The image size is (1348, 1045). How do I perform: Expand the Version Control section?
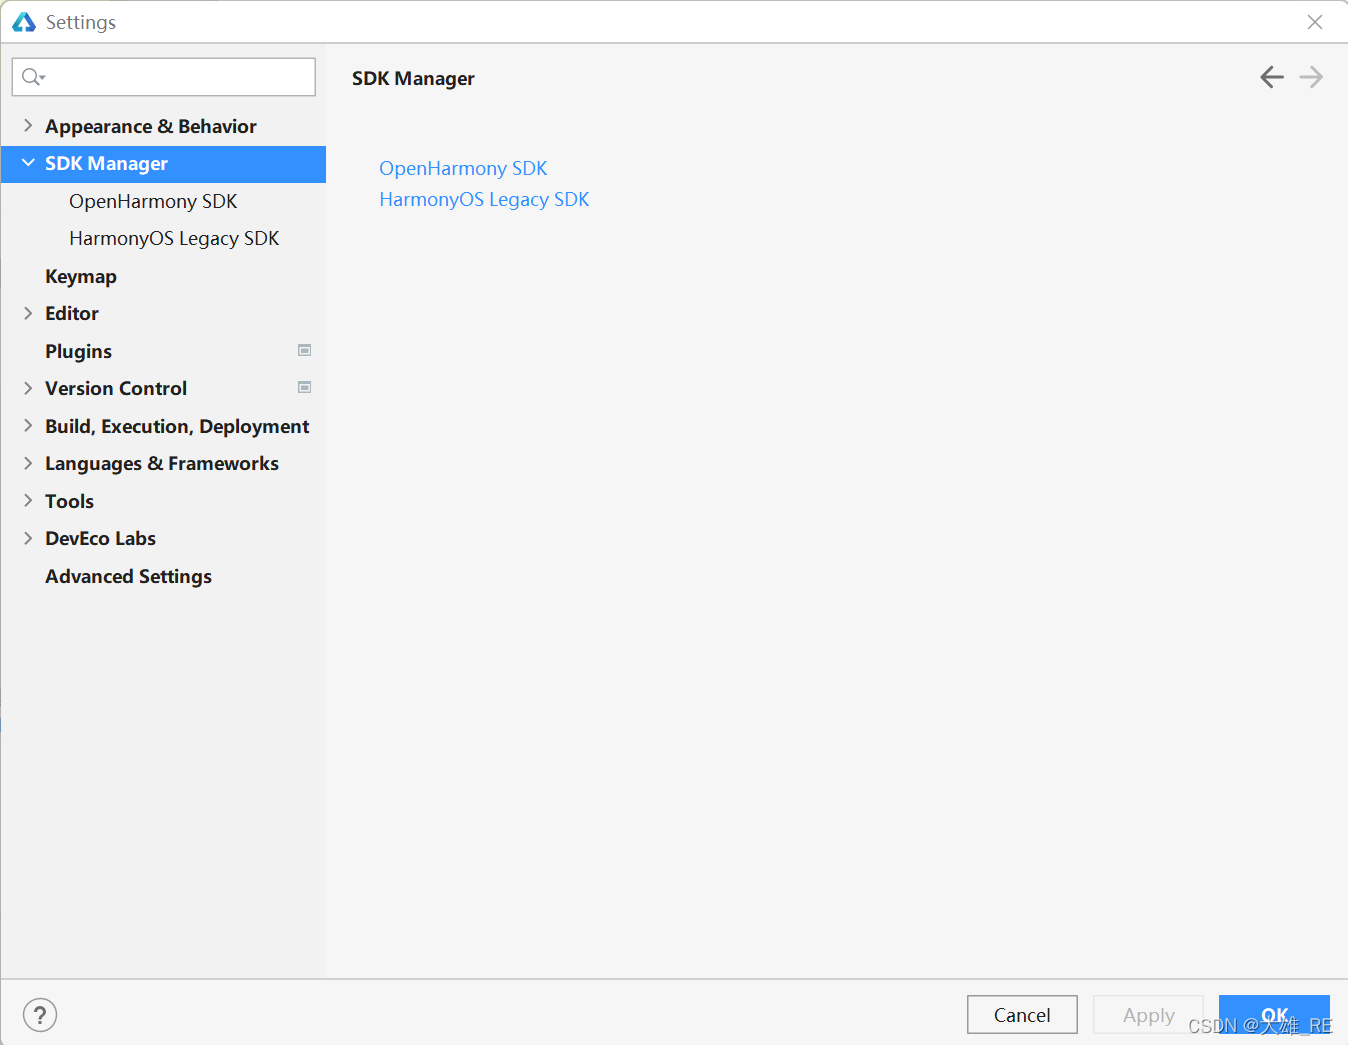28,388
